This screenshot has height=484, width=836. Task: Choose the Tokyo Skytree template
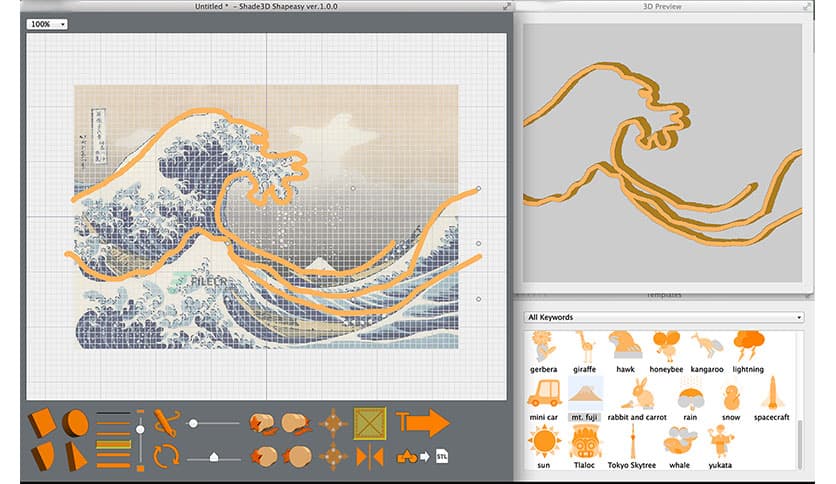pos(632,447)
